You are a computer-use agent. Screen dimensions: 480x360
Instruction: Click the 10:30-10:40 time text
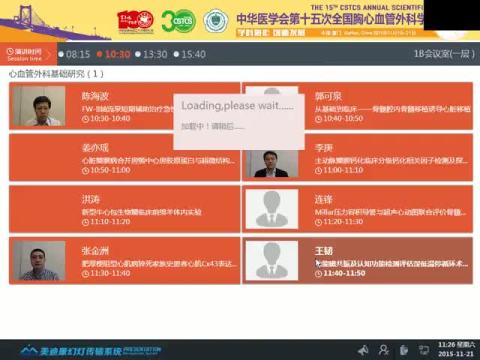click(110, 118)
